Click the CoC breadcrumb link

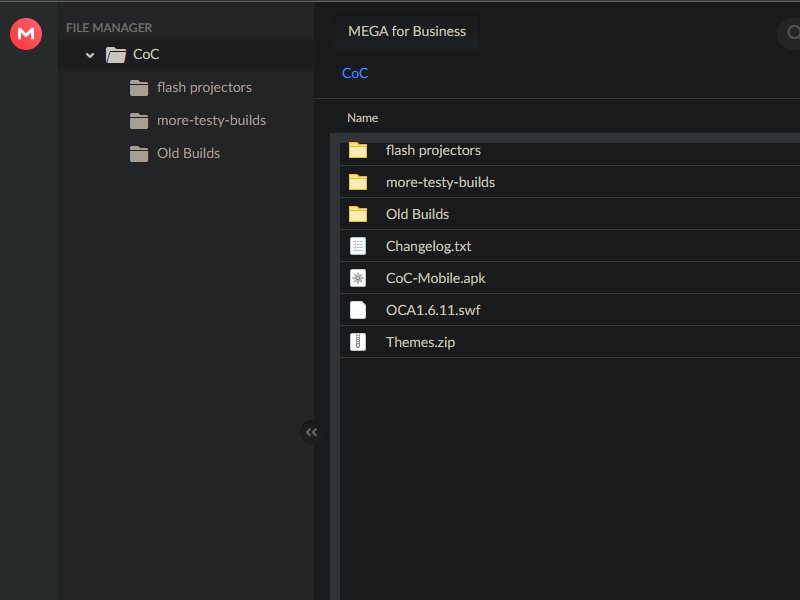[x=355, y=73]
